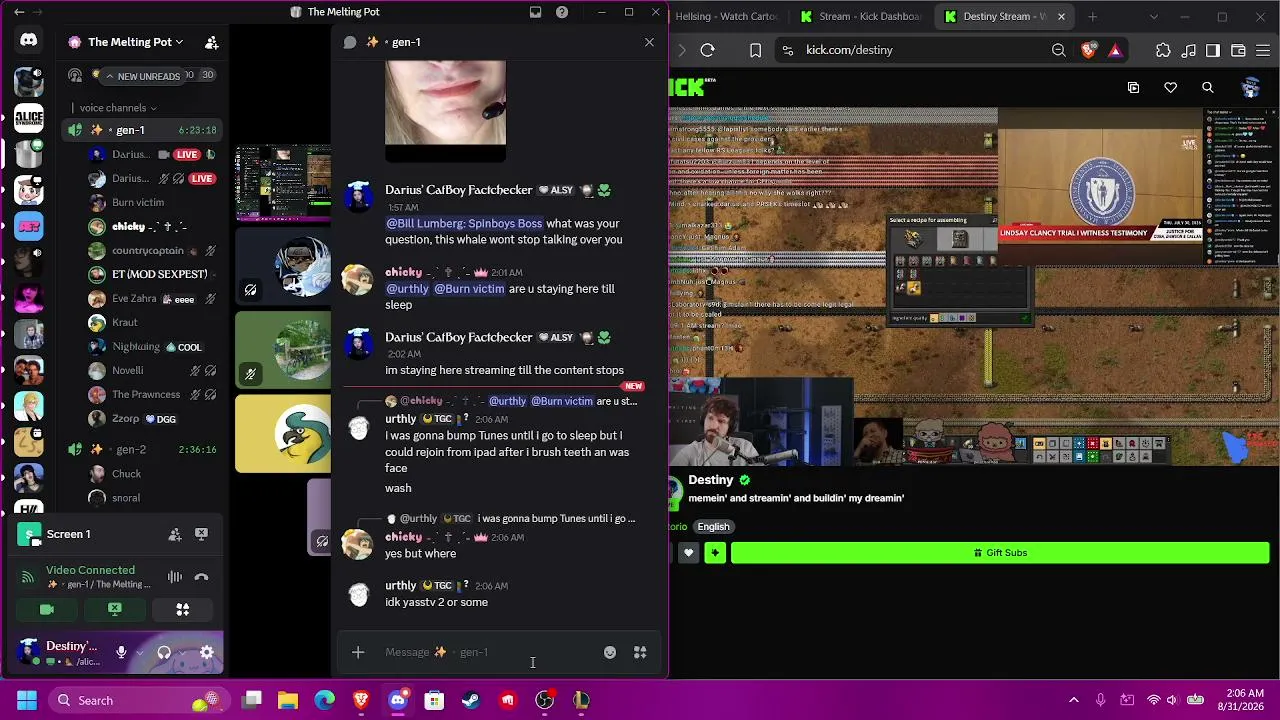This screenshot has width=1280, height=720.
Task: Open the browser tab search dropdown
Action: point(1154,16)
